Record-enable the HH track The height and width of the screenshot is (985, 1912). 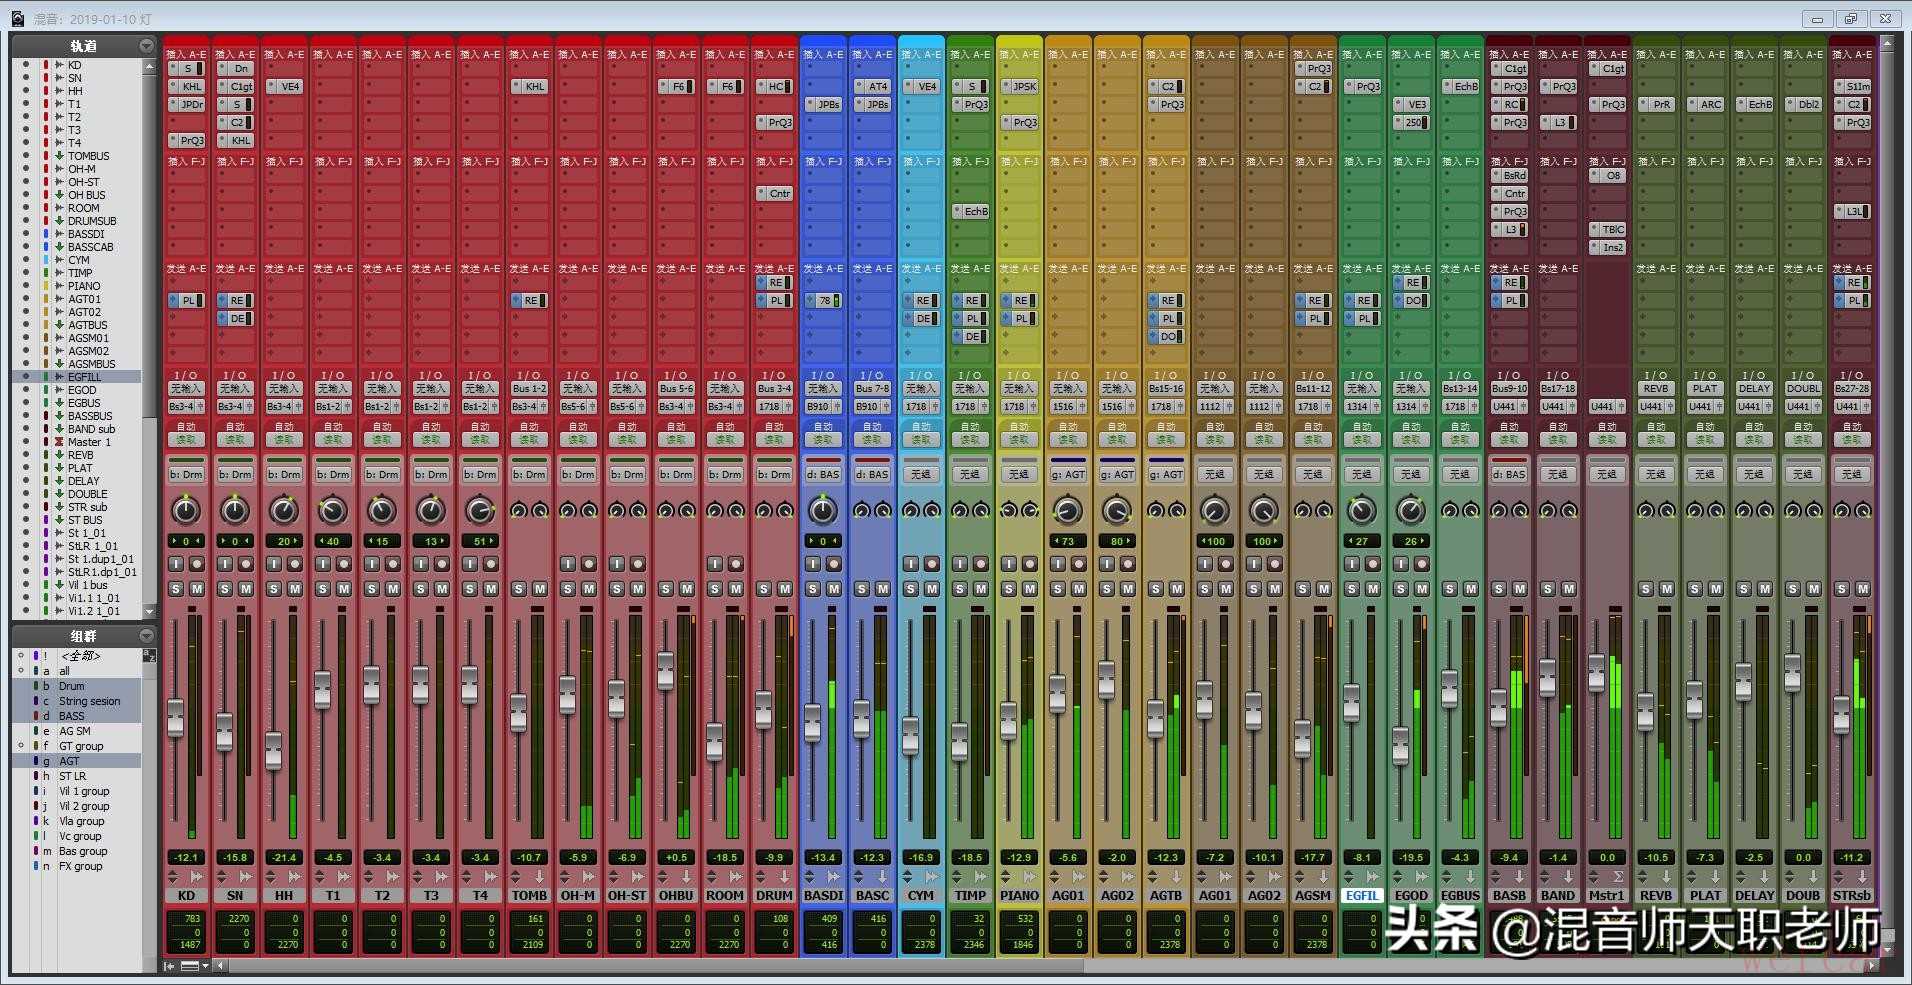click(x=295, y=564)
